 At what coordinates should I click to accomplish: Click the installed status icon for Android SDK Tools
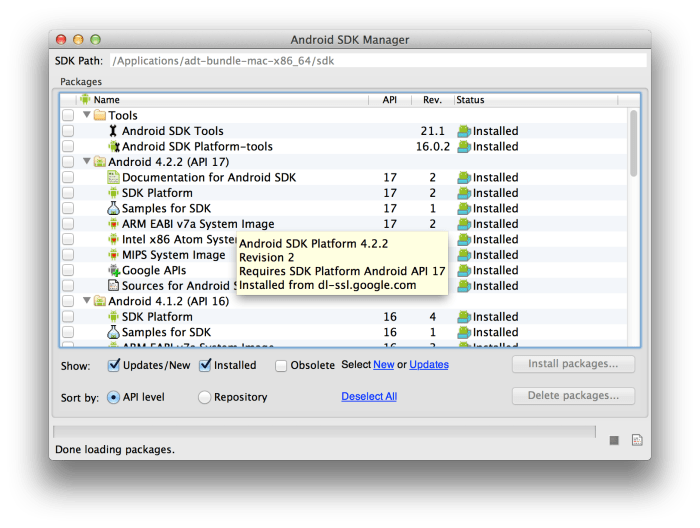464,131
